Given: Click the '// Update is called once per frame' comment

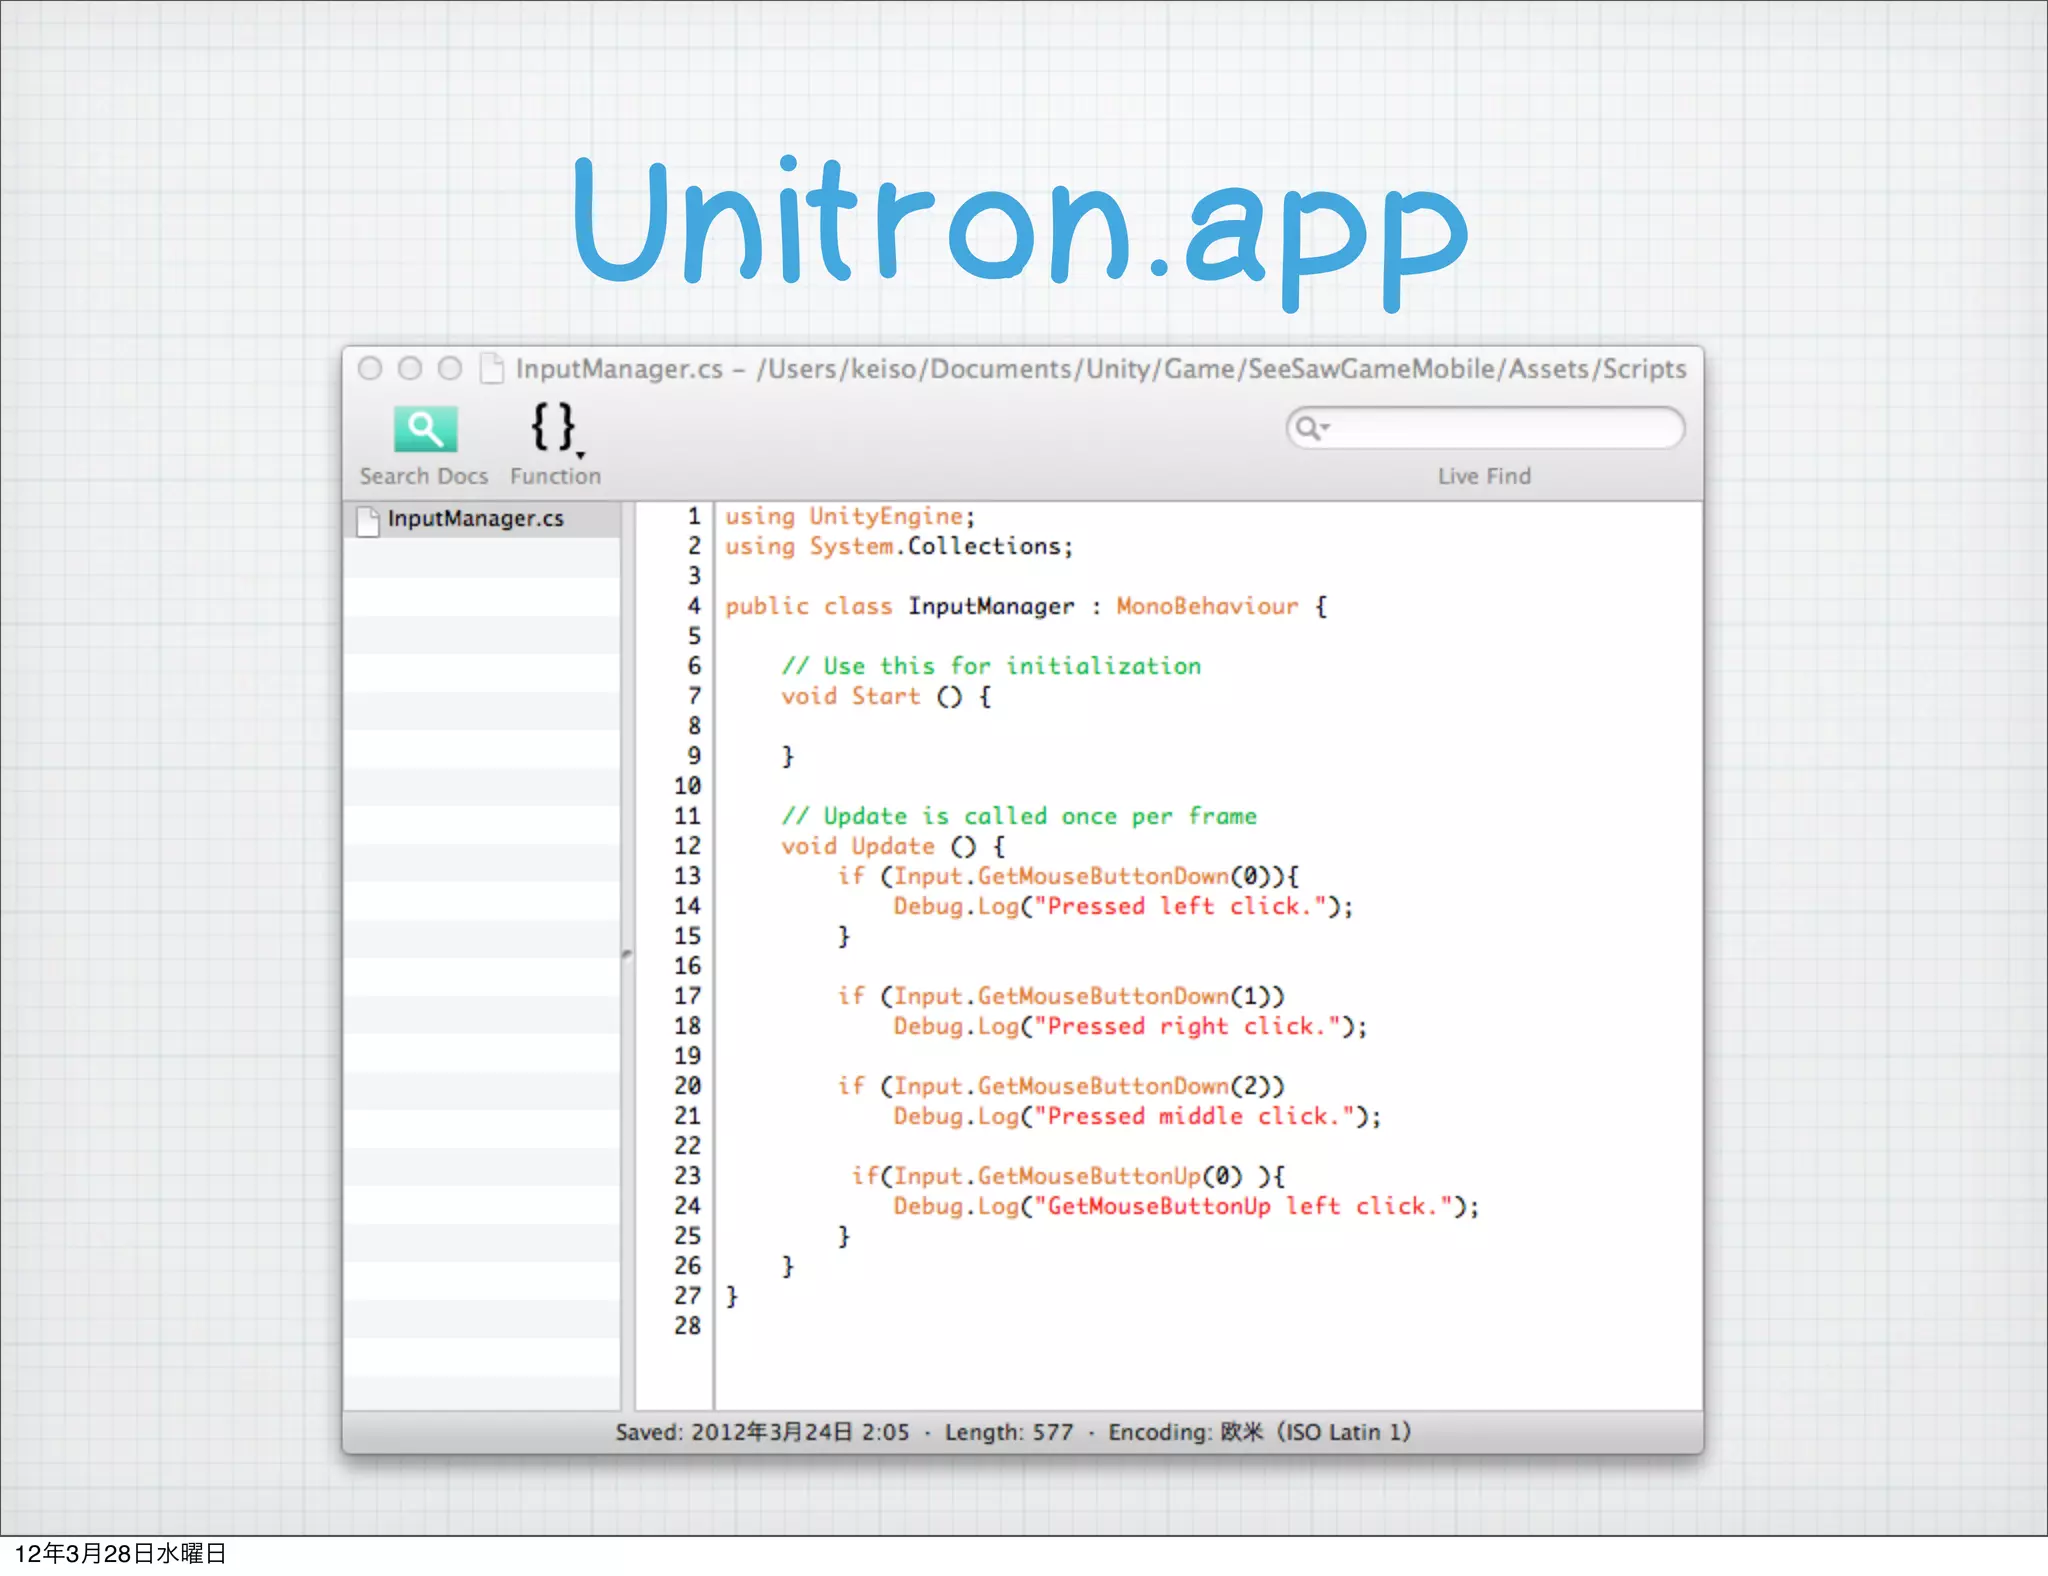Looking at the screenshot, I should coord(1019,816).
